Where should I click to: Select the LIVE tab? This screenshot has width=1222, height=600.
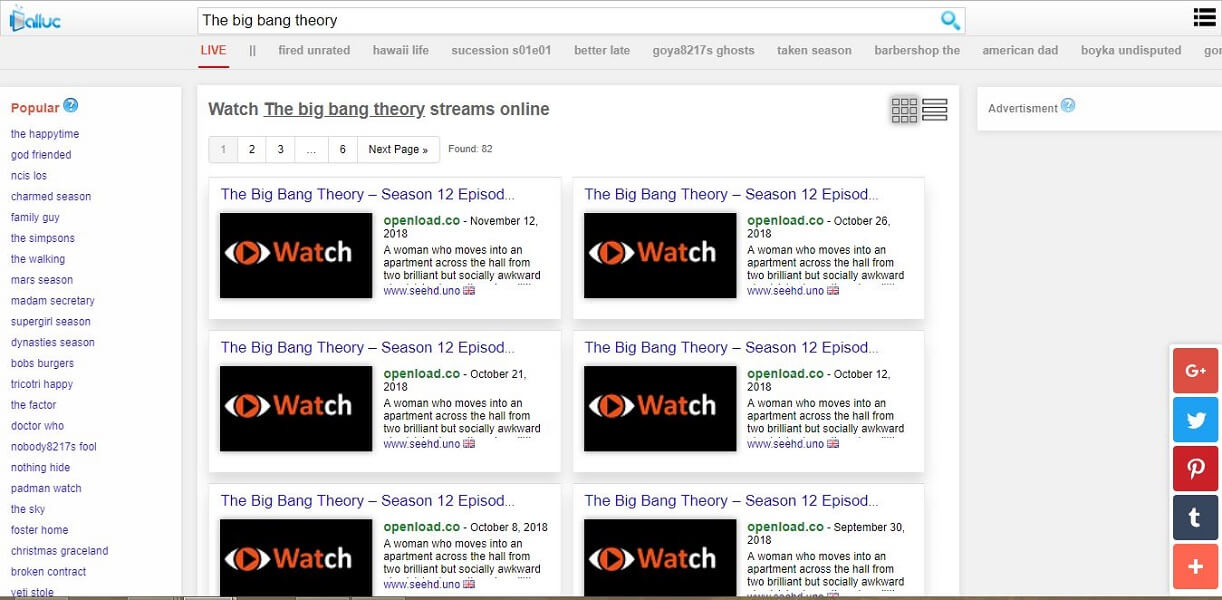click(x=213, y=50)
